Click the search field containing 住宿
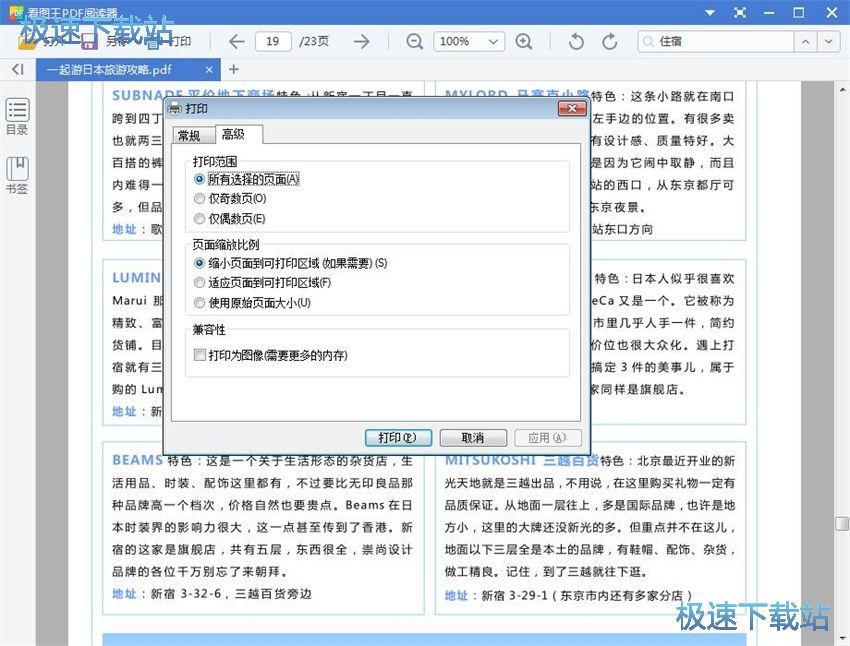The height and width of the screenshot is (646, 850). [716, 41]
